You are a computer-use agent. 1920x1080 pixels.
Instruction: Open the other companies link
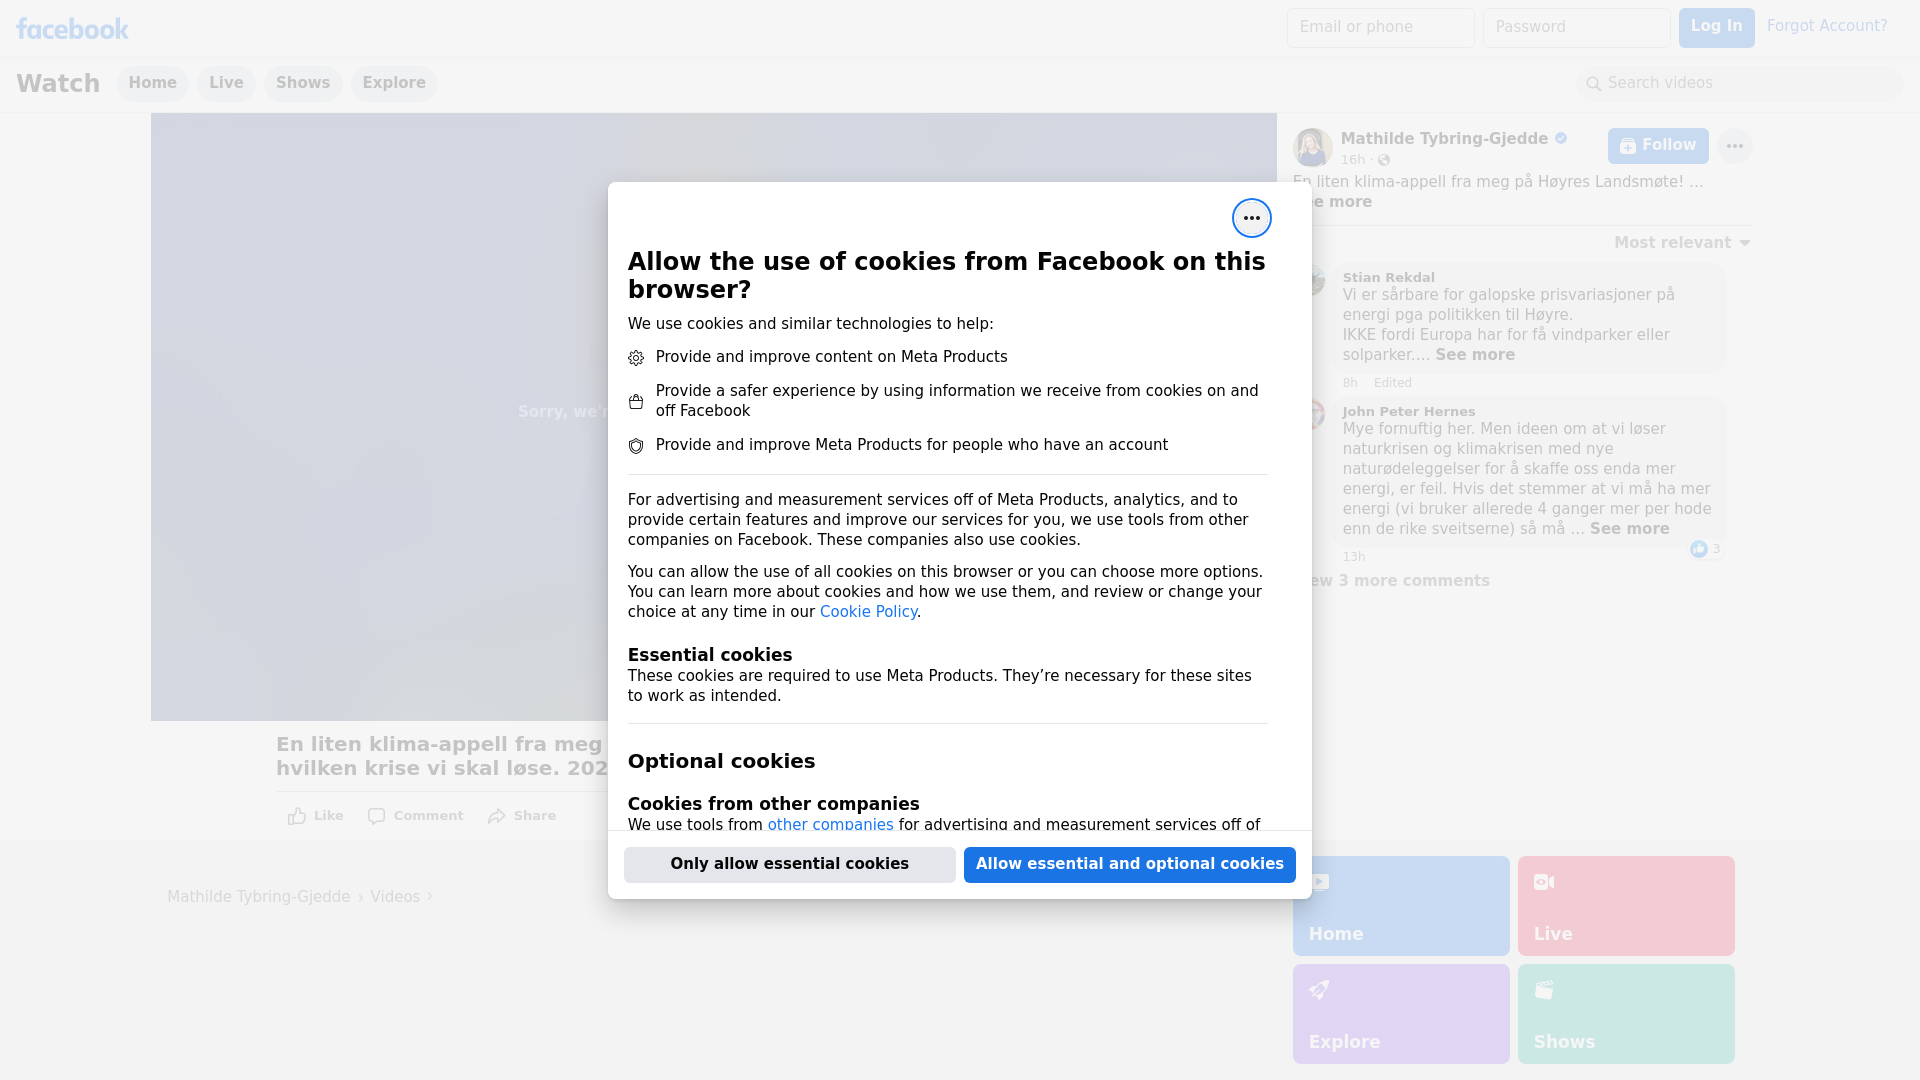click(830, 825)
